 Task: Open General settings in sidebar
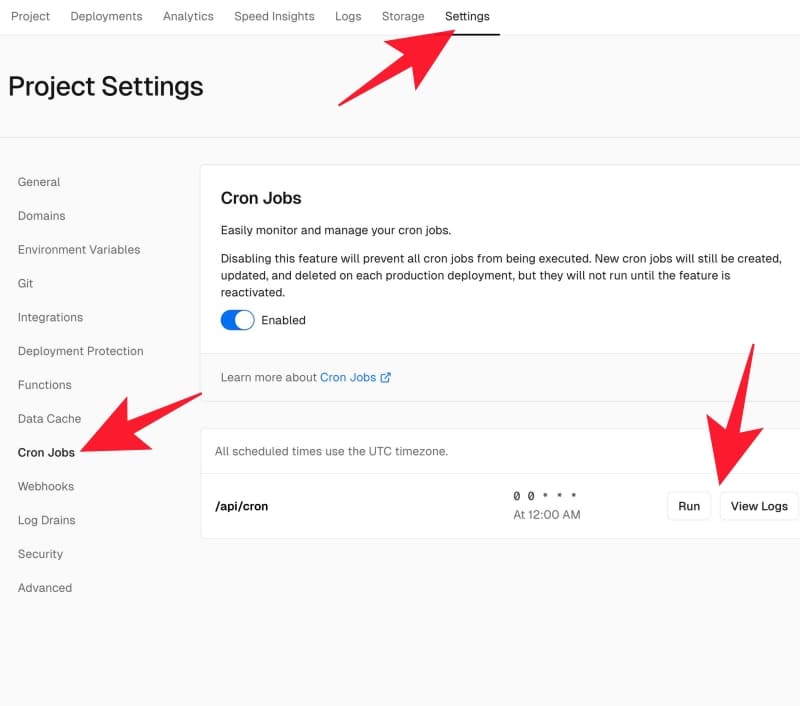39,182
